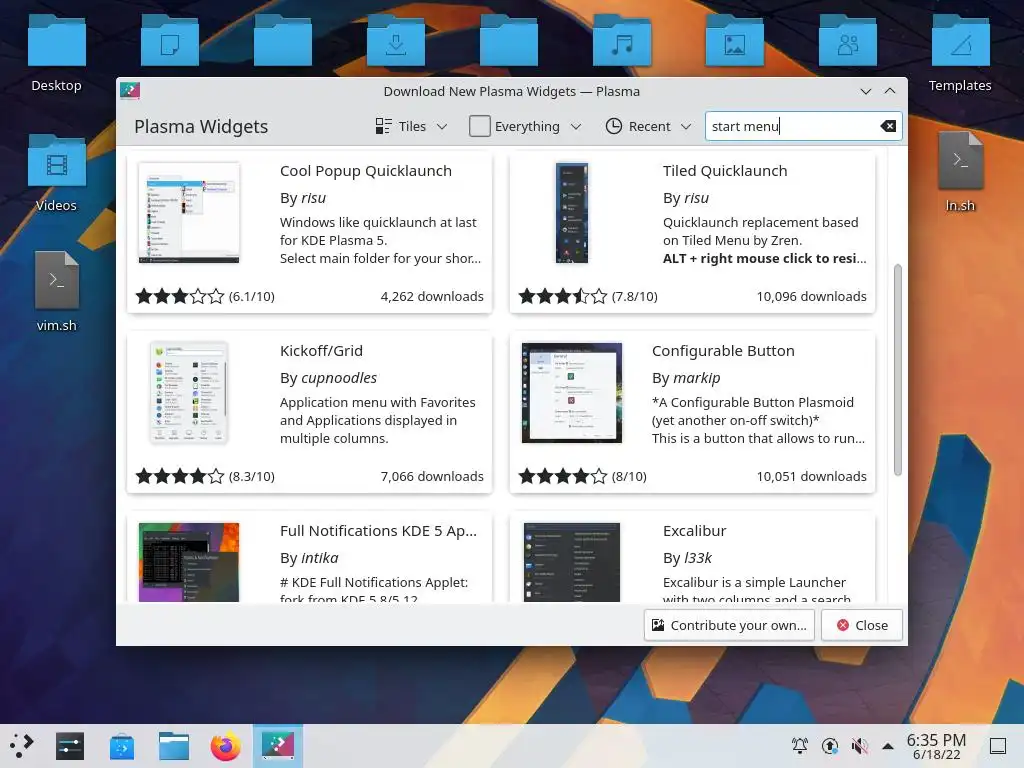This screenshot has width=1024, height=768.
Task: Click author name markip
Action: [x=696, y=378]
